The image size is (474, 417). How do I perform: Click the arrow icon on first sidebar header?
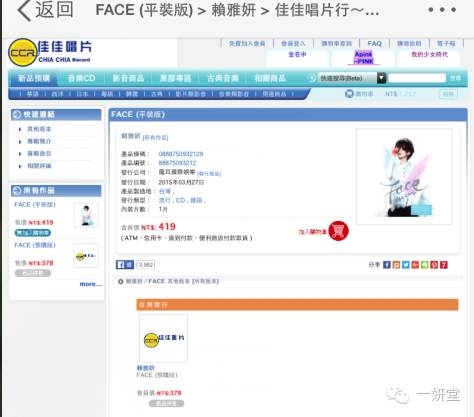(x=16, y=115)
